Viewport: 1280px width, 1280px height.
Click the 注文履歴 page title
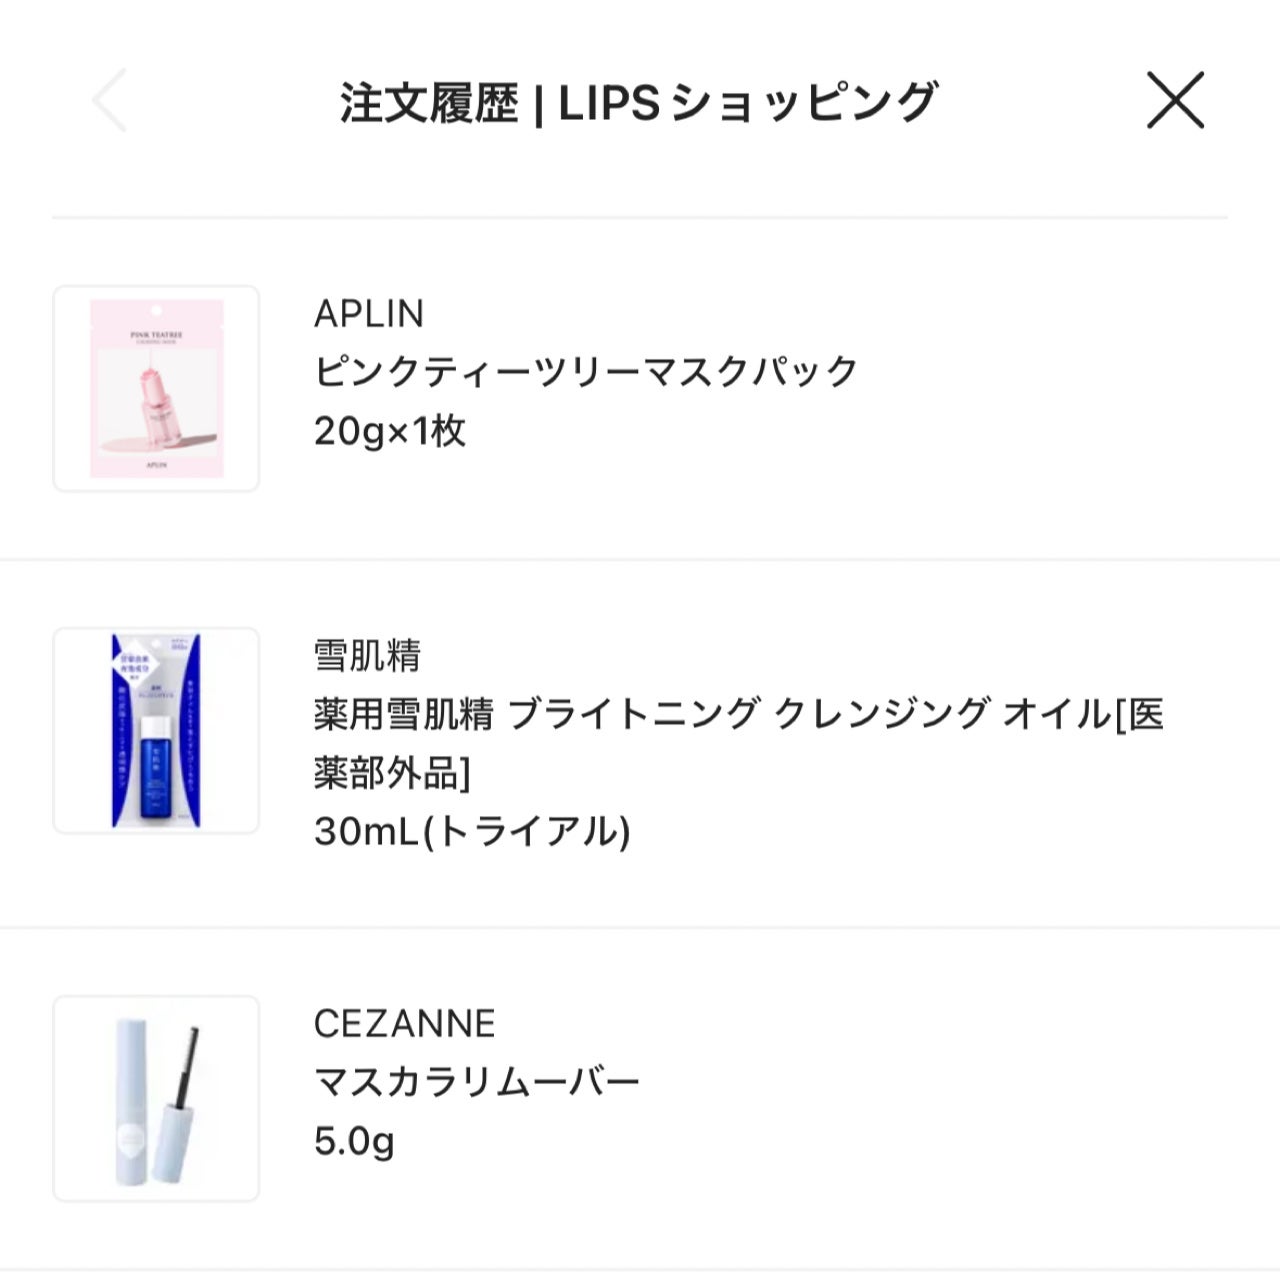pyautogui.click(x=640, y=97)
